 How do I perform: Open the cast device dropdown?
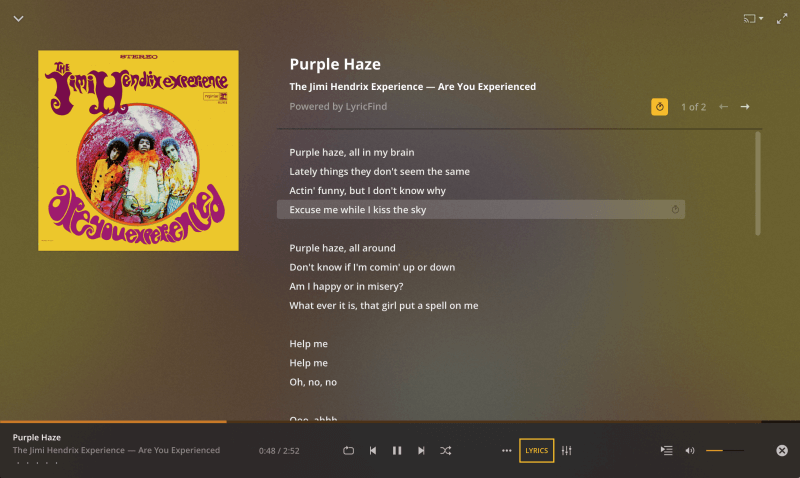[753, 19]
